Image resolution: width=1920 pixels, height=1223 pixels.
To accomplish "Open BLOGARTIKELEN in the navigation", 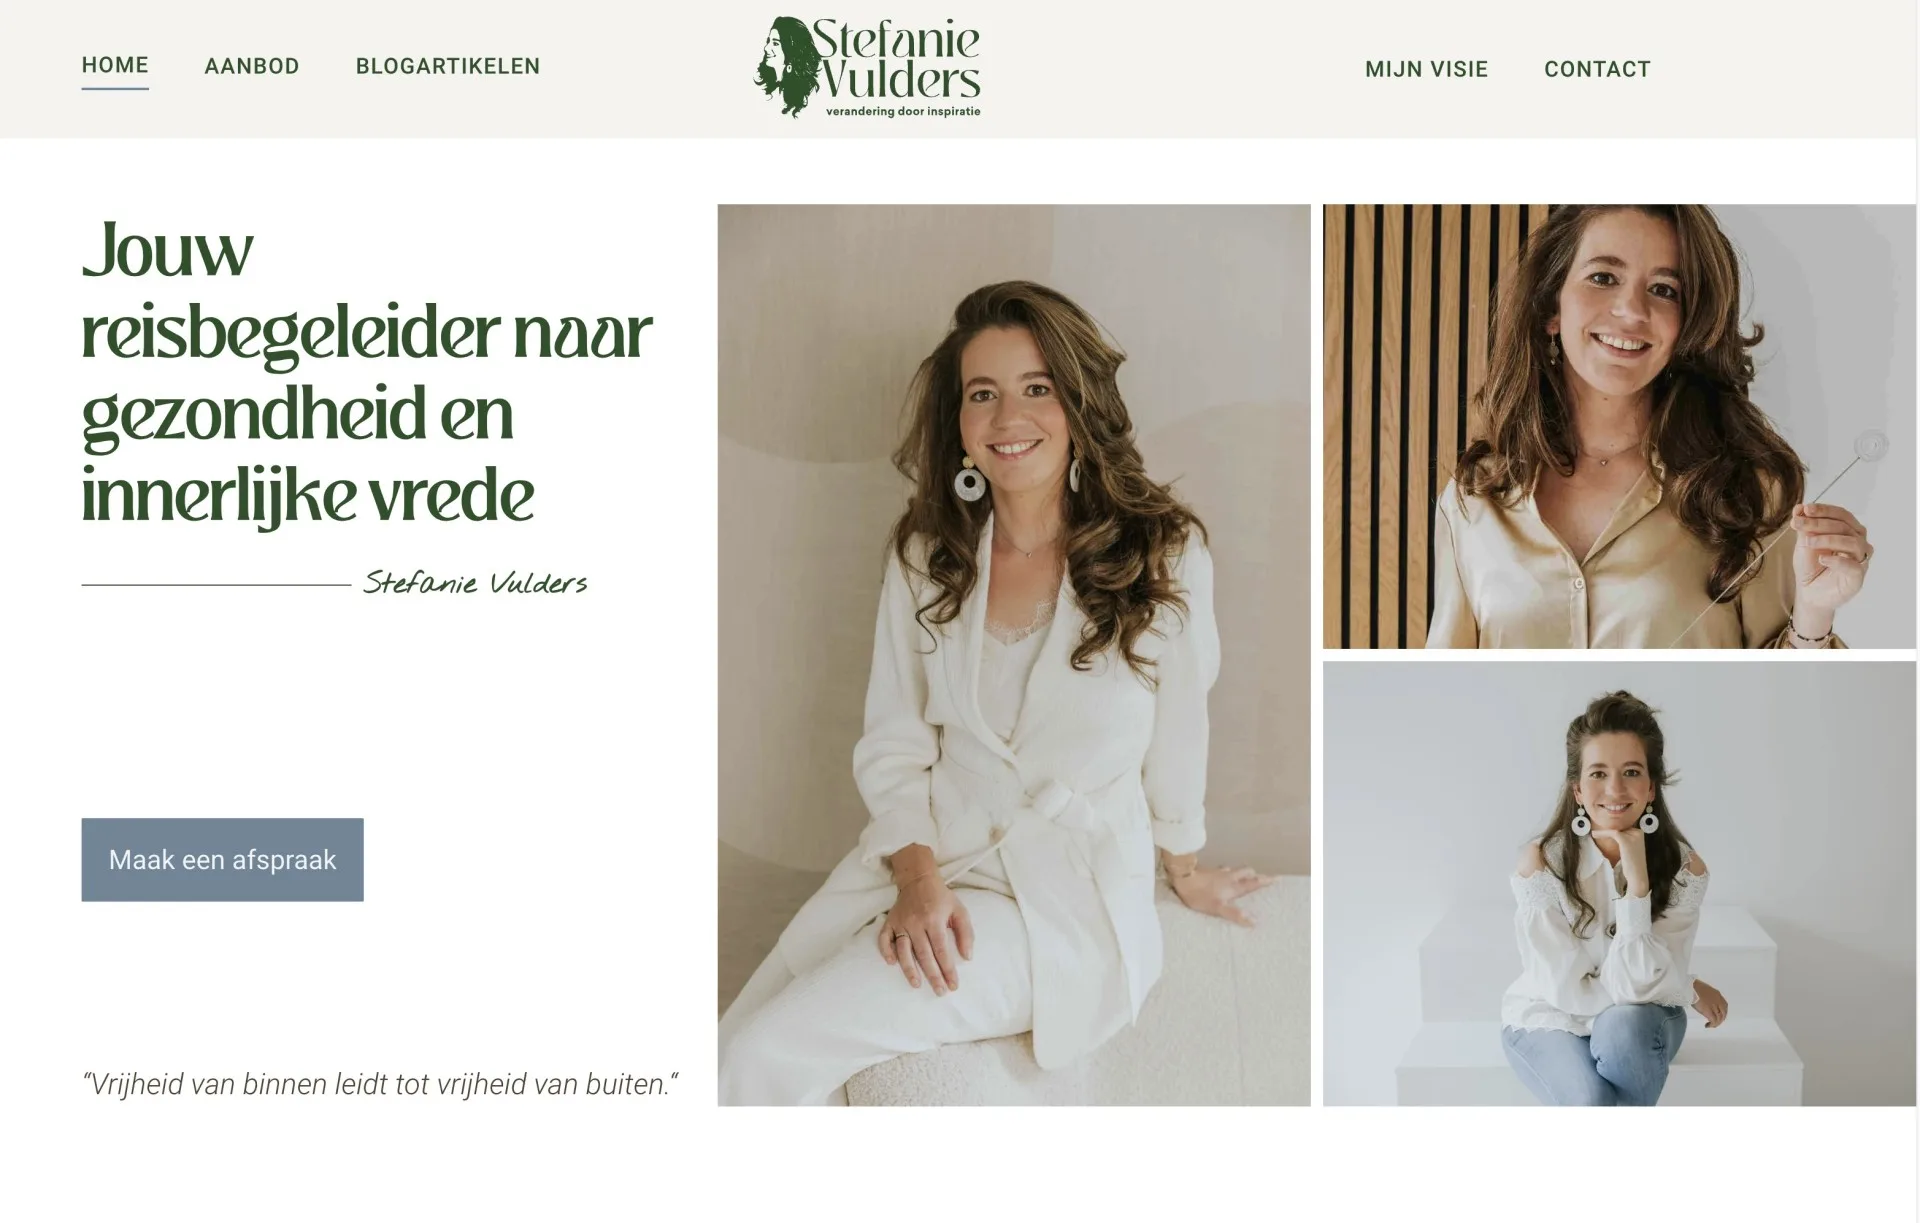I will 448,66.
